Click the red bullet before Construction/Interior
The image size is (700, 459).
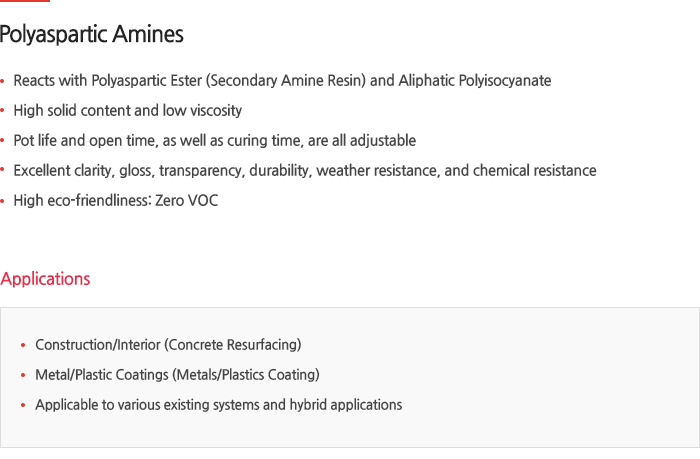pyautogui.click(x=23, y=345)
